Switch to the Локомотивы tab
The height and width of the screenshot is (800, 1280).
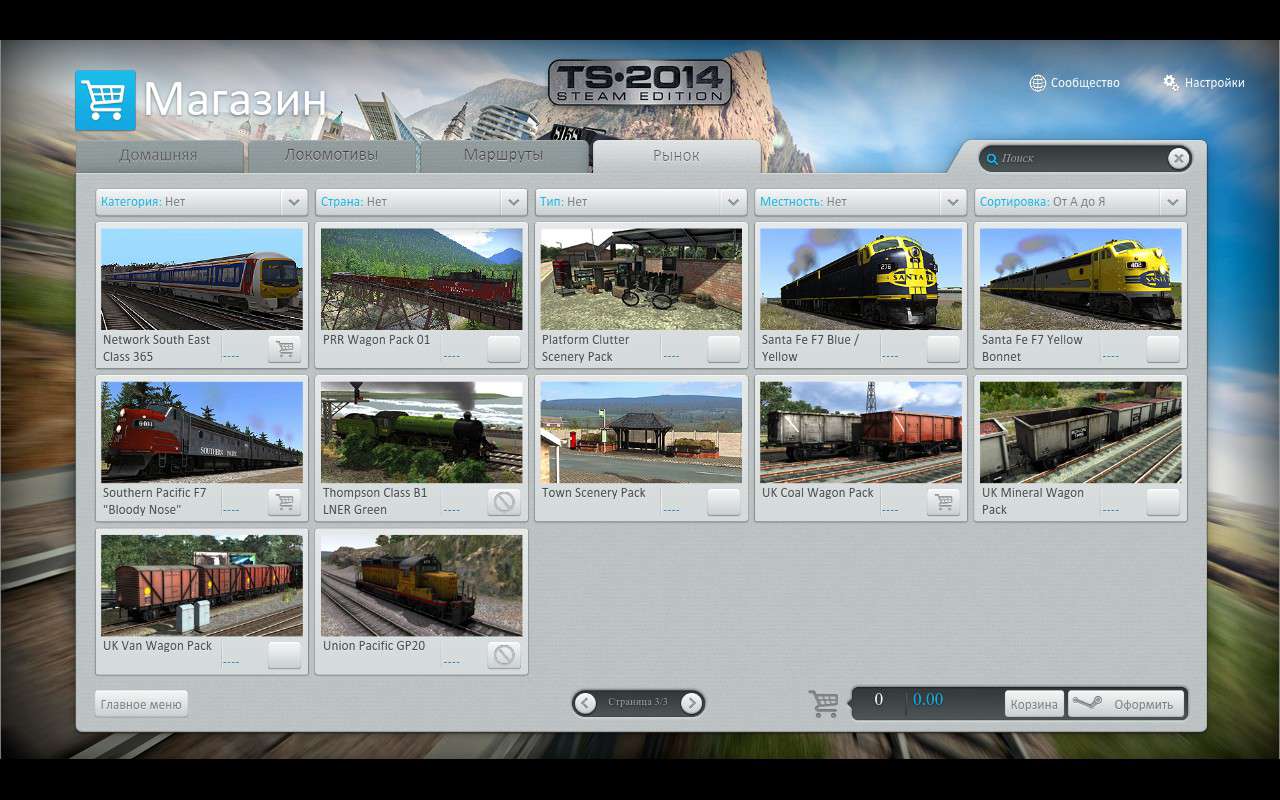pos(331,155)
